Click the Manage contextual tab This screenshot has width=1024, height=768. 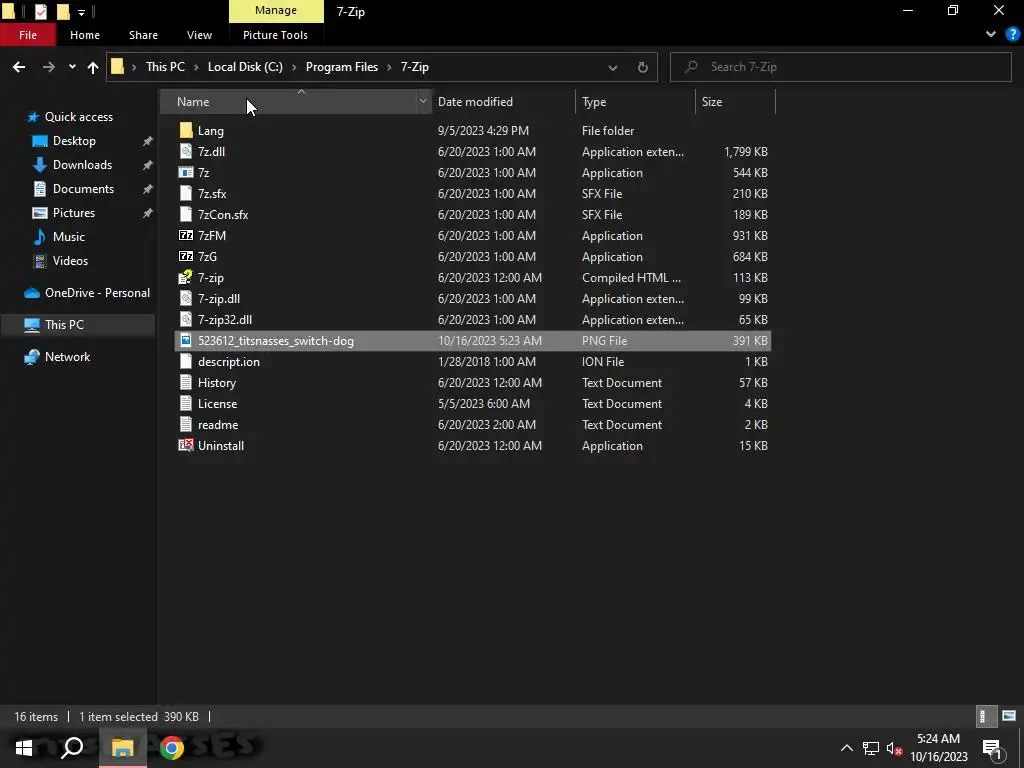tap(276, 10)
